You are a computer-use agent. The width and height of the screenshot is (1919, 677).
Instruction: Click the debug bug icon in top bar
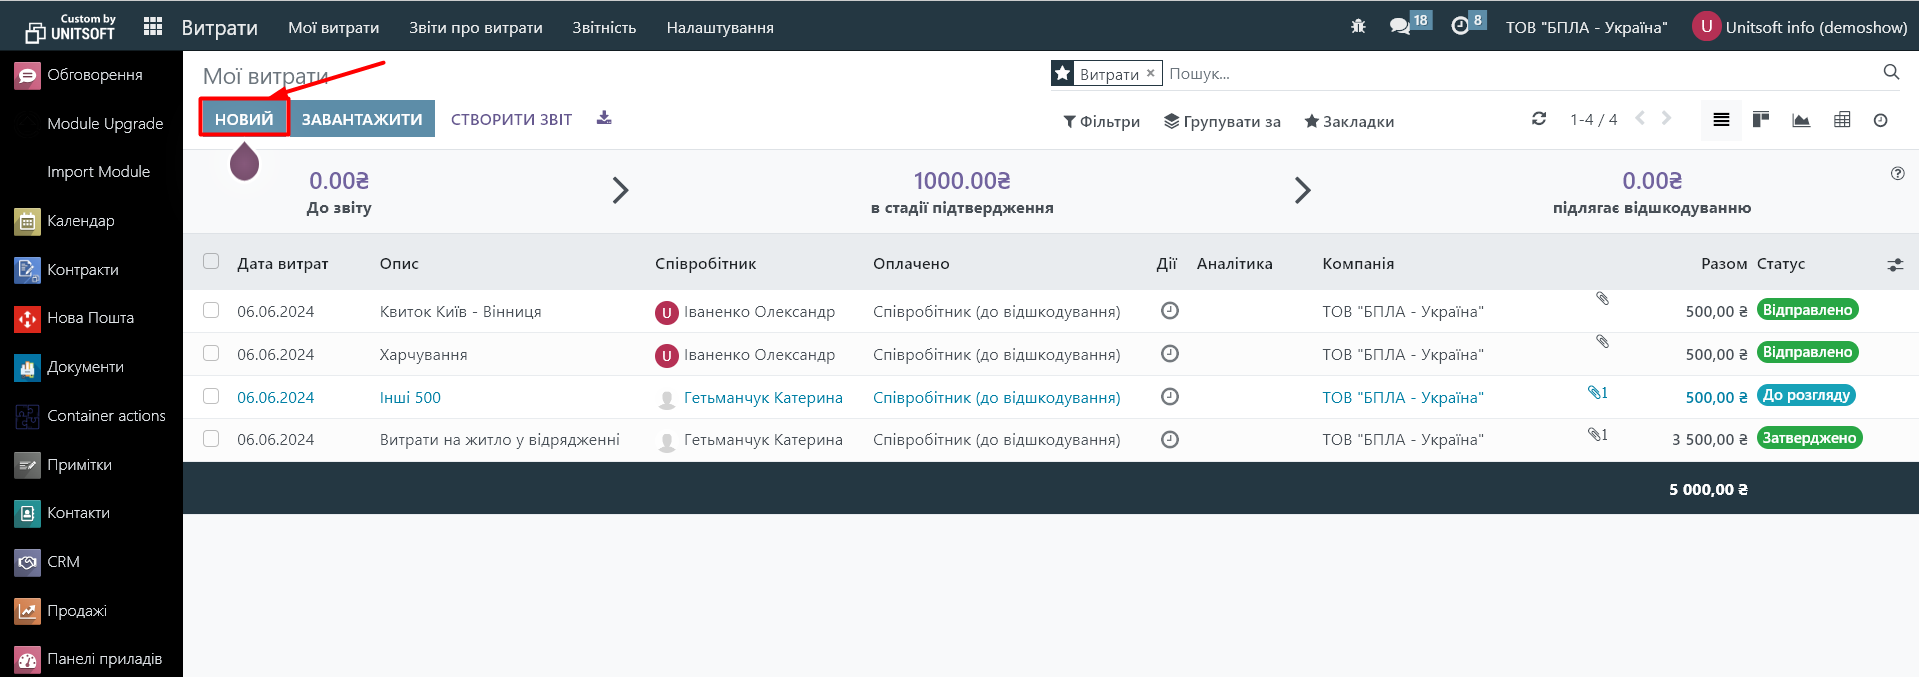click(x=1358, y=27)
